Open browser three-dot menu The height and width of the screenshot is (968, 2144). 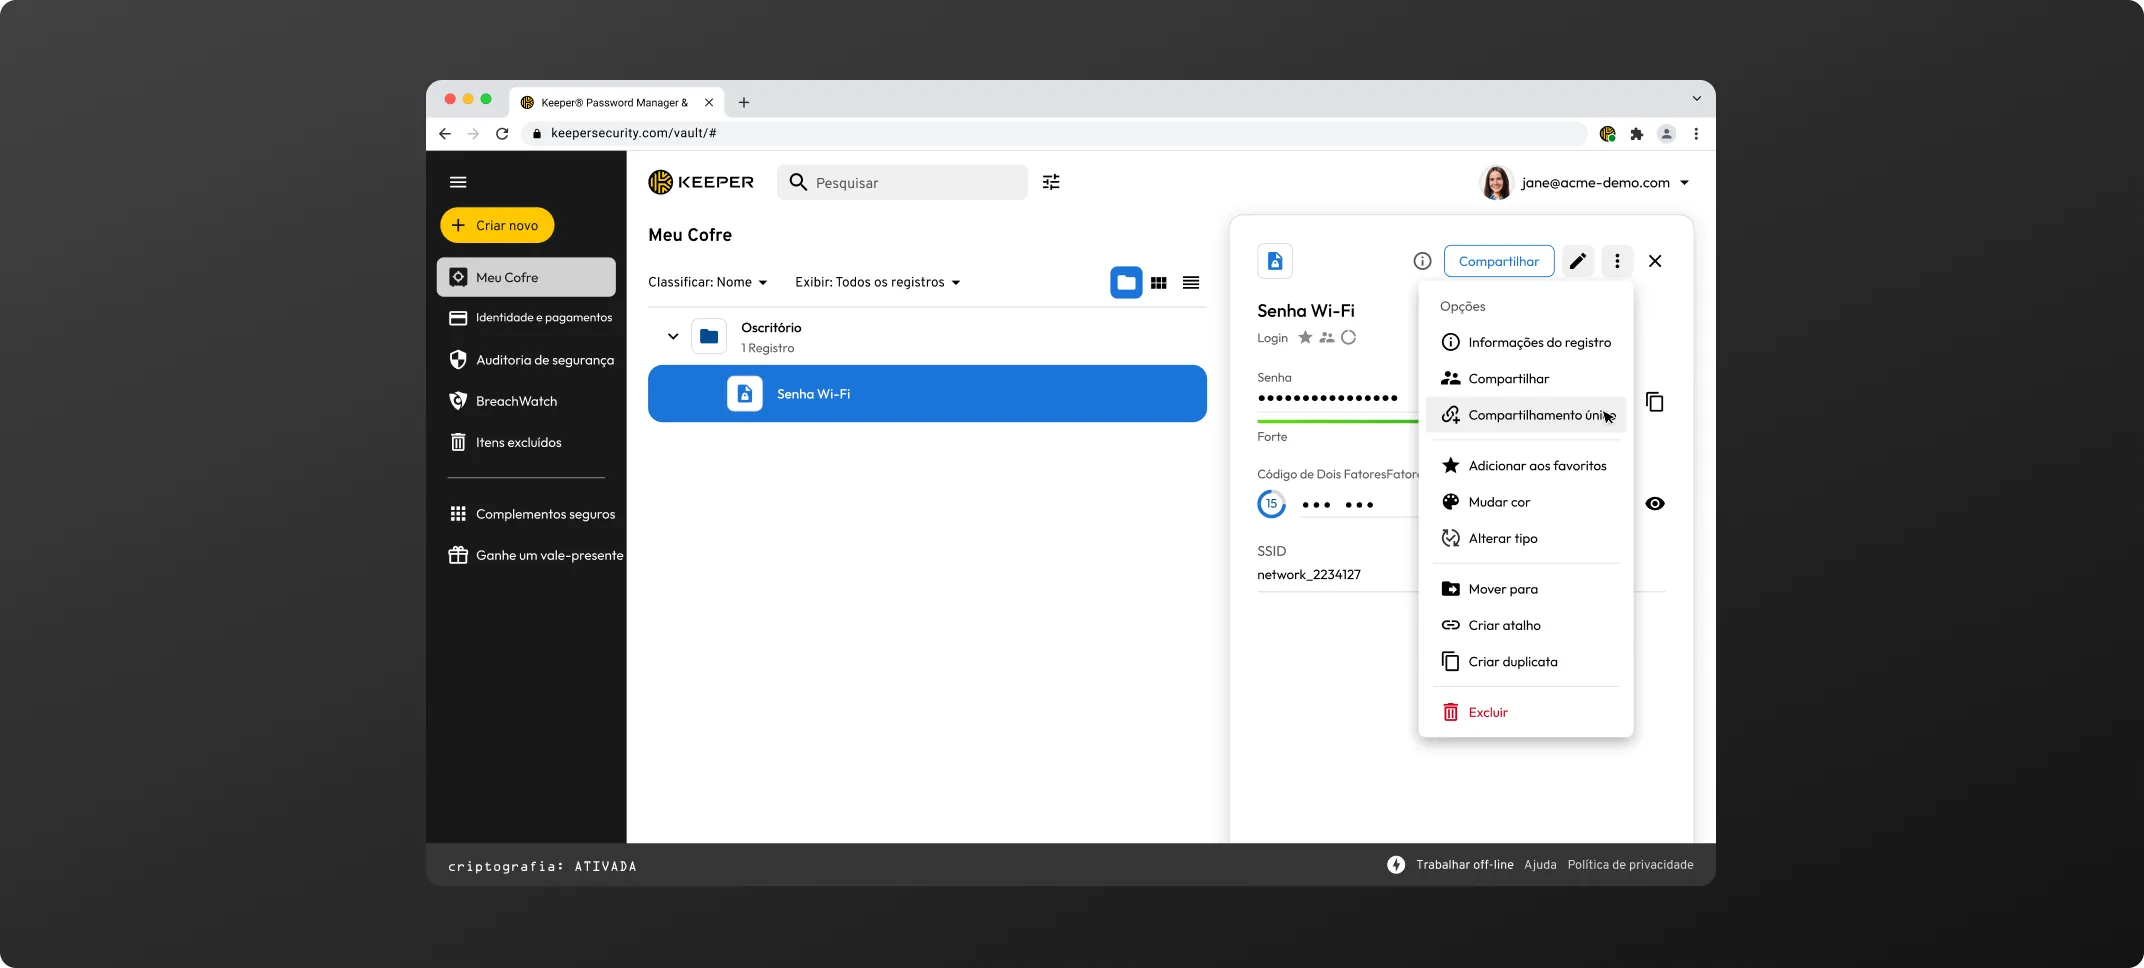pyautogui.click(x=1696, y=133)
